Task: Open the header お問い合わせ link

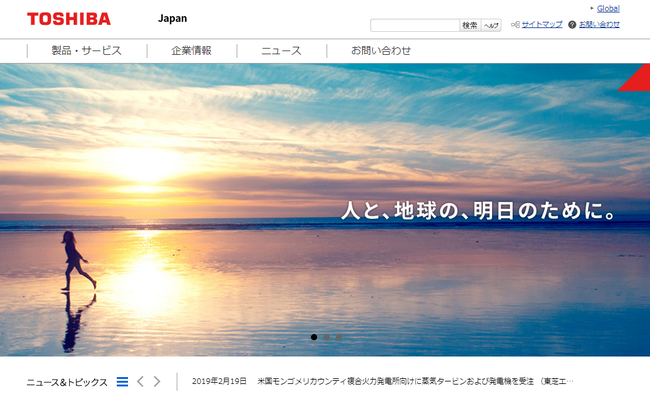Action: point(599,24)
